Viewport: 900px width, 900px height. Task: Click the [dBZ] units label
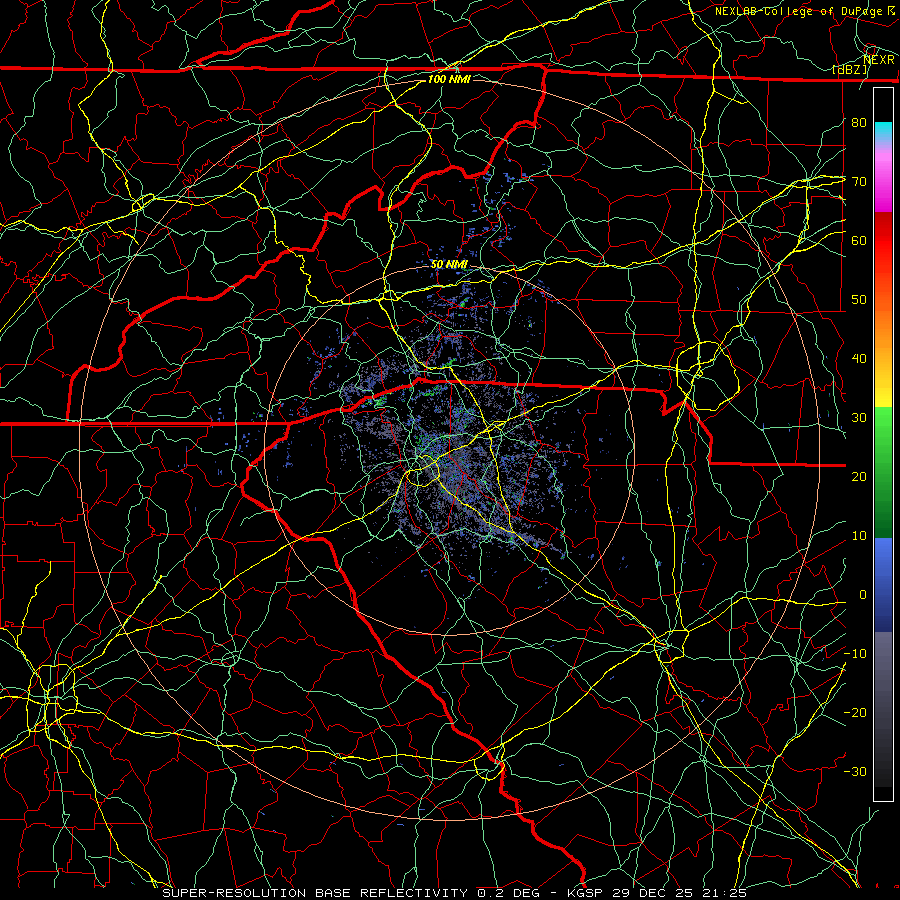[x=850, y=70]
